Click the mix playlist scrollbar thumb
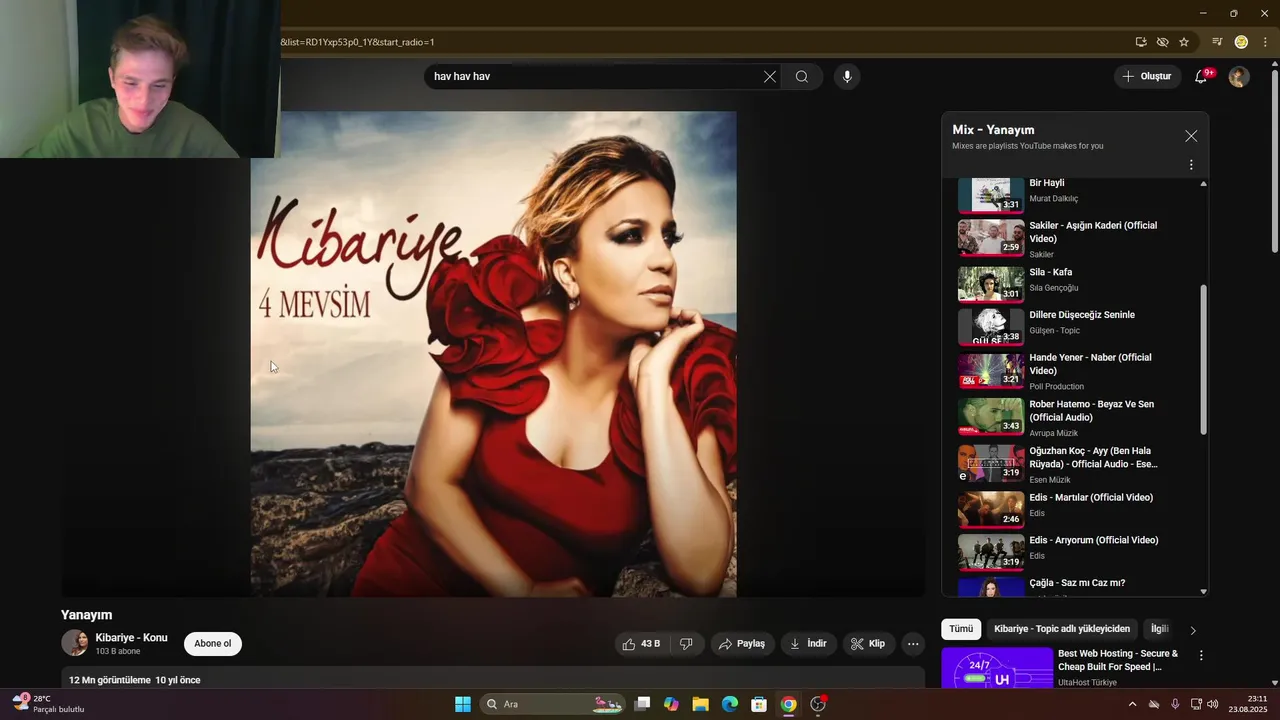This screenshot has width=1280, height=720. (1203, 359)
